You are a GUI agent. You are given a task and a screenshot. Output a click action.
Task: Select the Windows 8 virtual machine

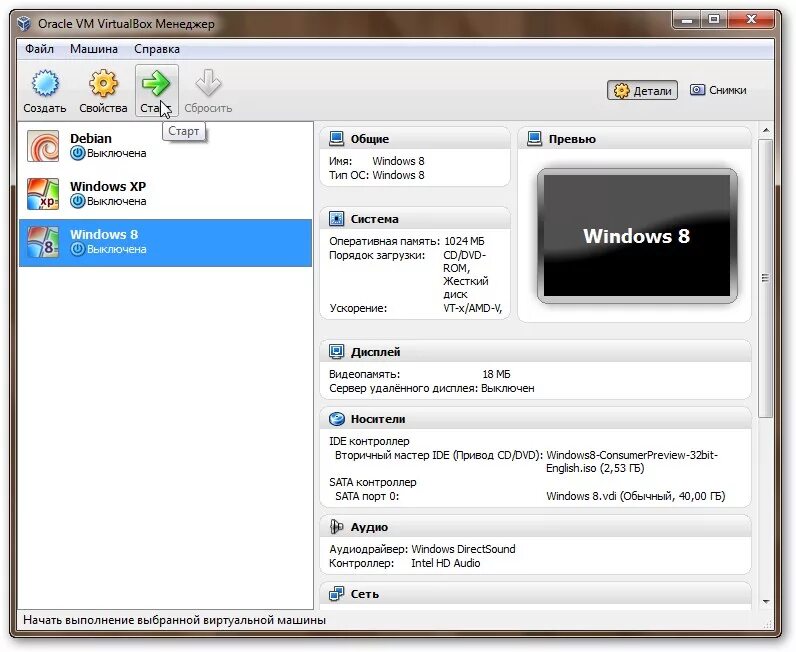(x=165, y=243)
